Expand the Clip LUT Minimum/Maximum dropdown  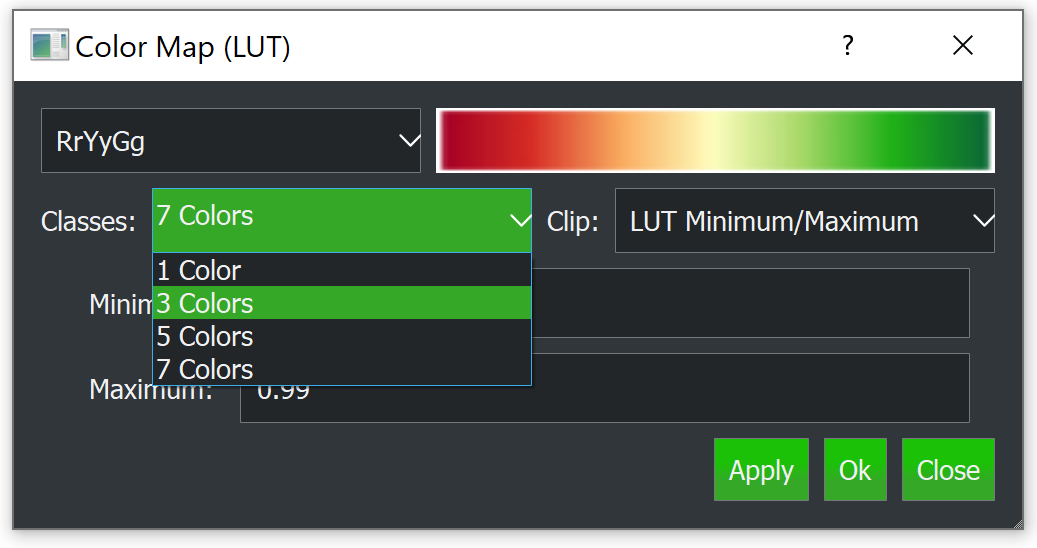(804, 221)
